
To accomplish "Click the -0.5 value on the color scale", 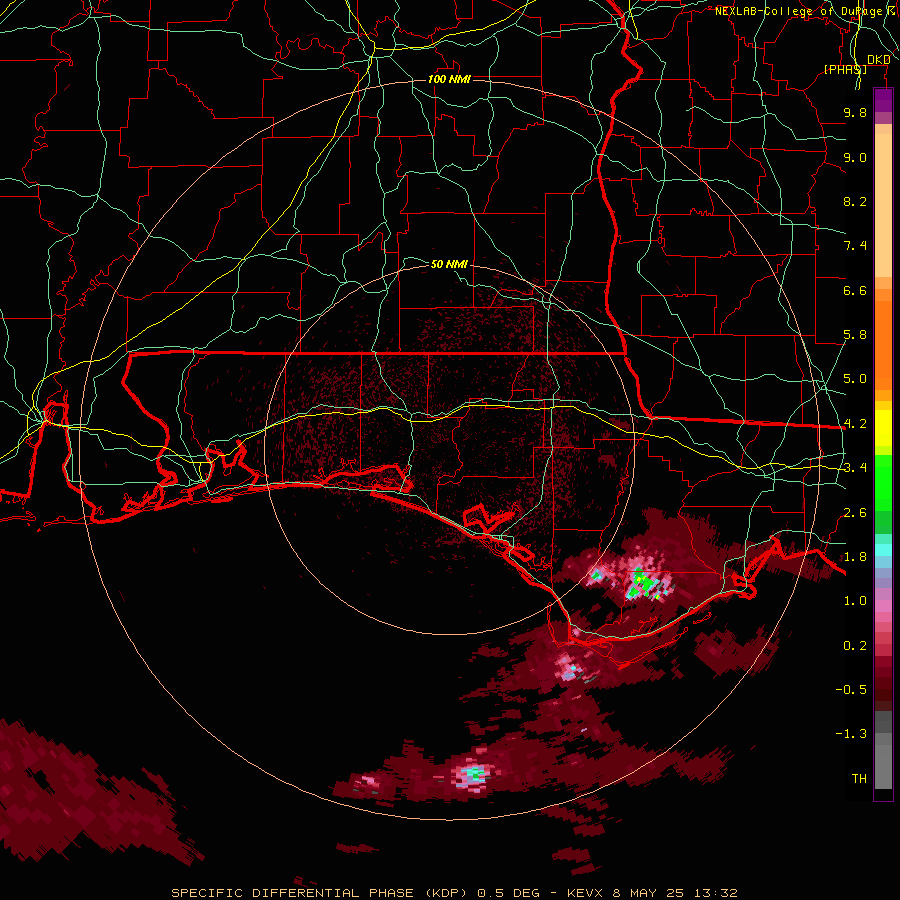I will click(851, 690).
